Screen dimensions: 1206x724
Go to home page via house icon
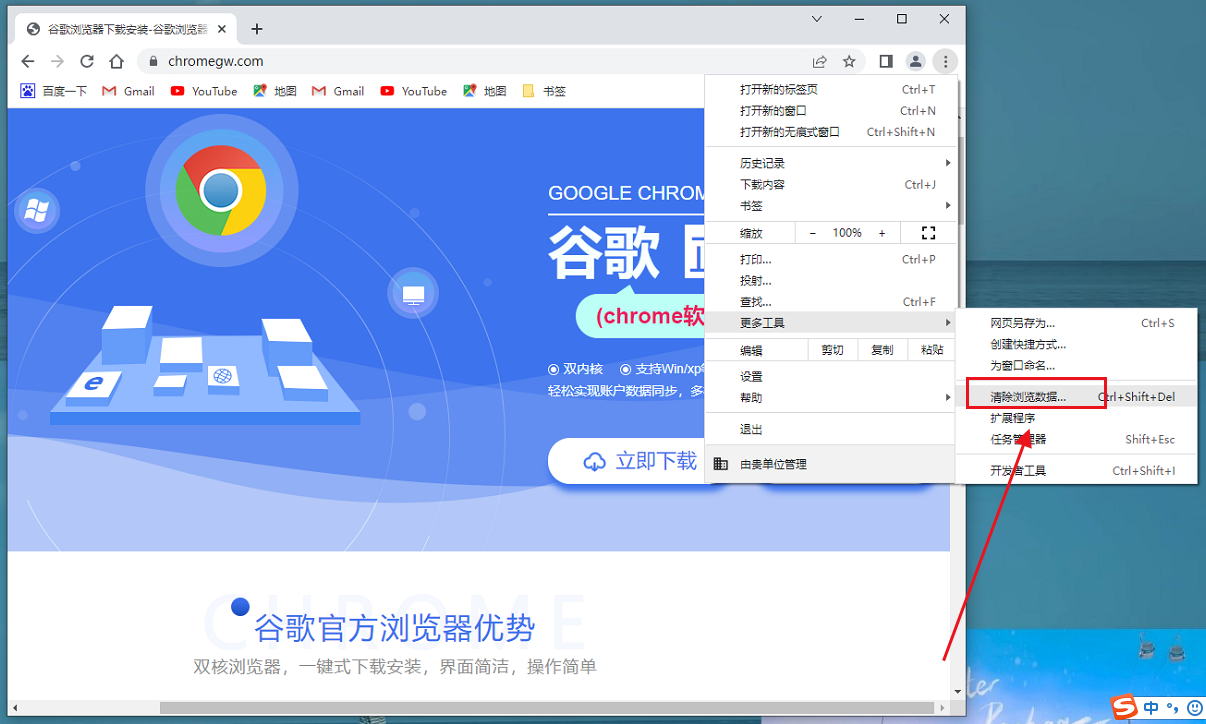[x=117, y=61]
